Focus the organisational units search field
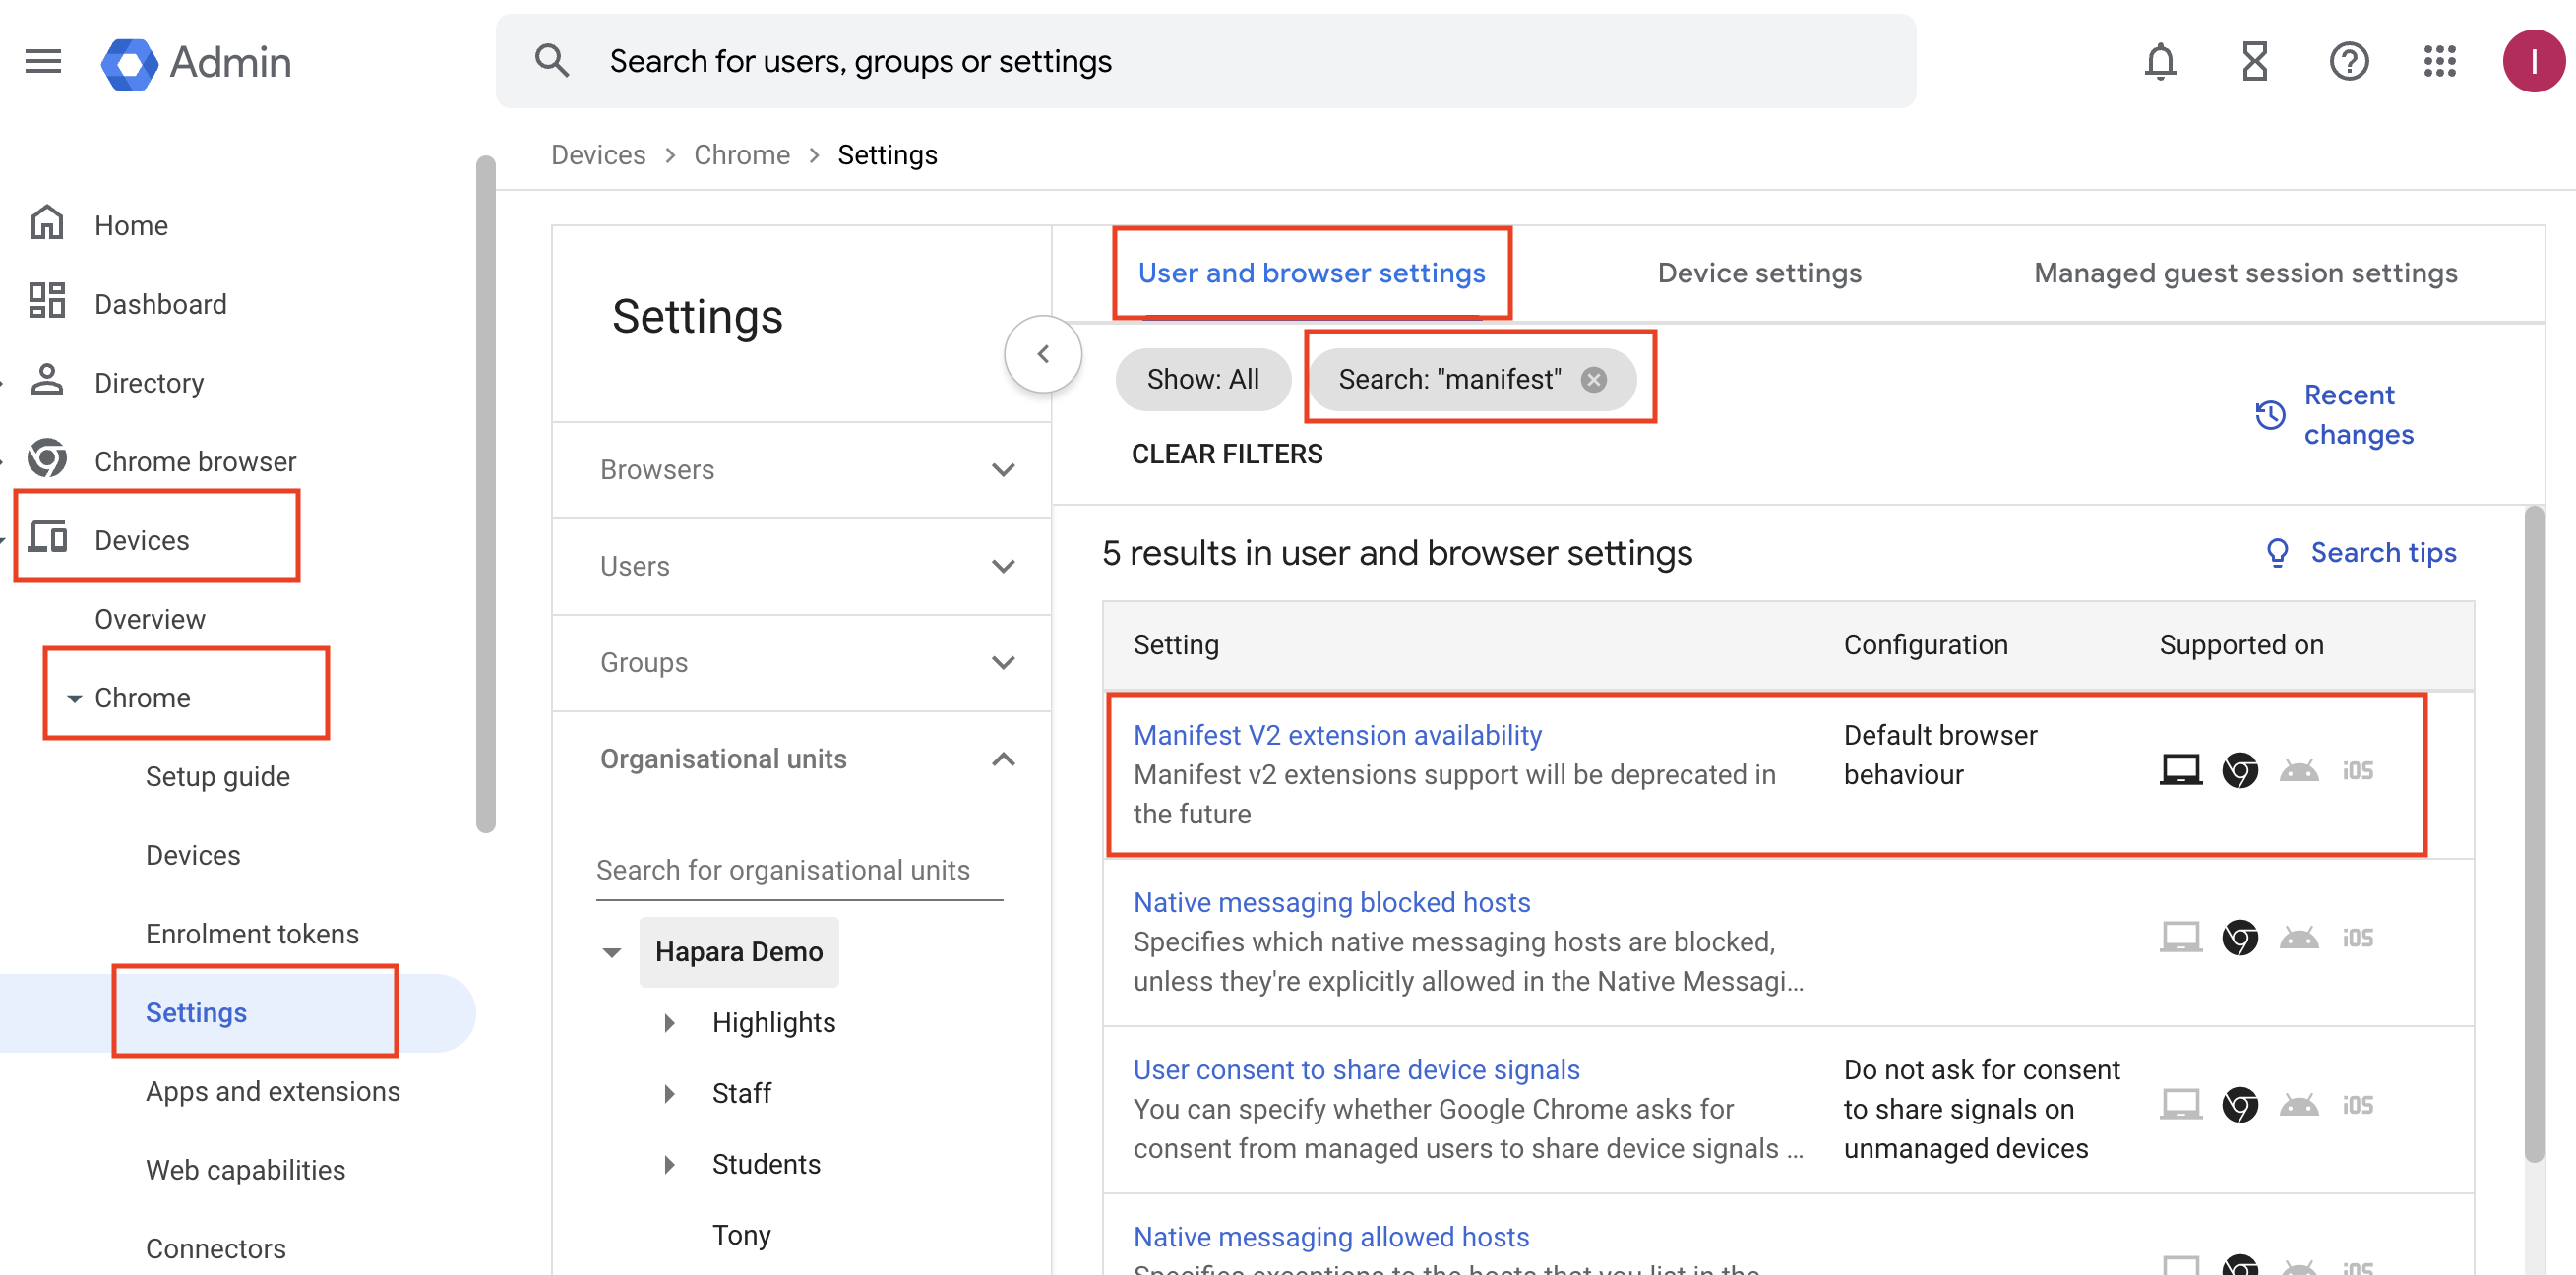This screenshot has height=1275, width=2576. tap(799, 870)
